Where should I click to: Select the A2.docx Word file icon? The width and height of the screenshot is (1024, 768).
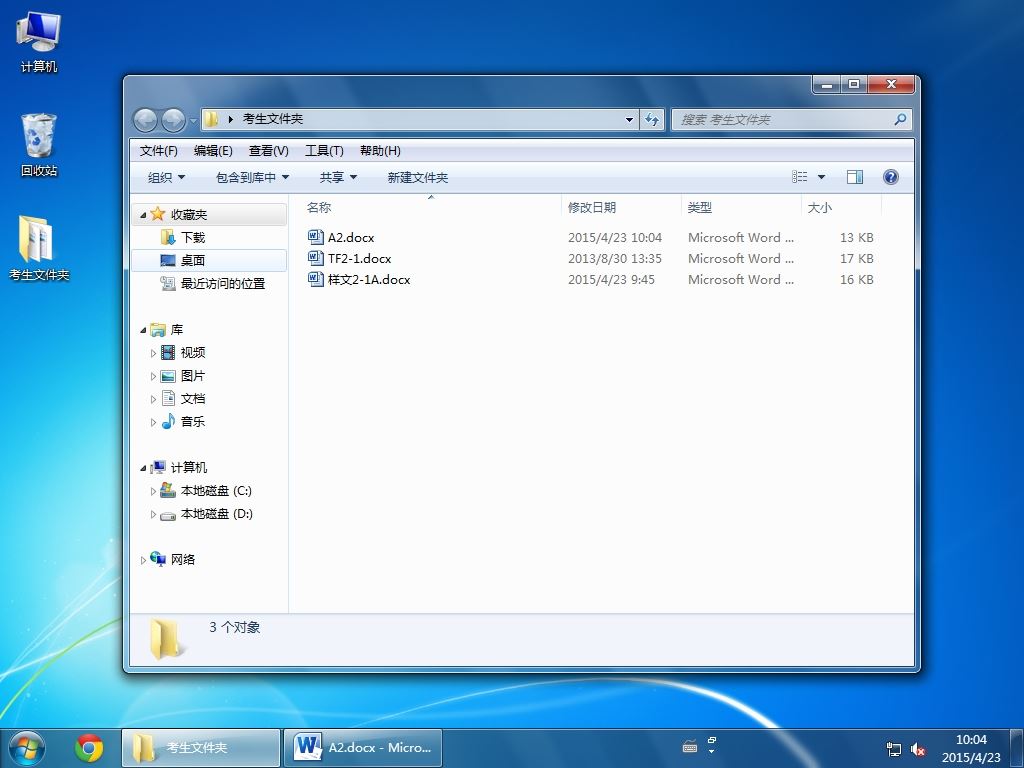tap(315, 237)
